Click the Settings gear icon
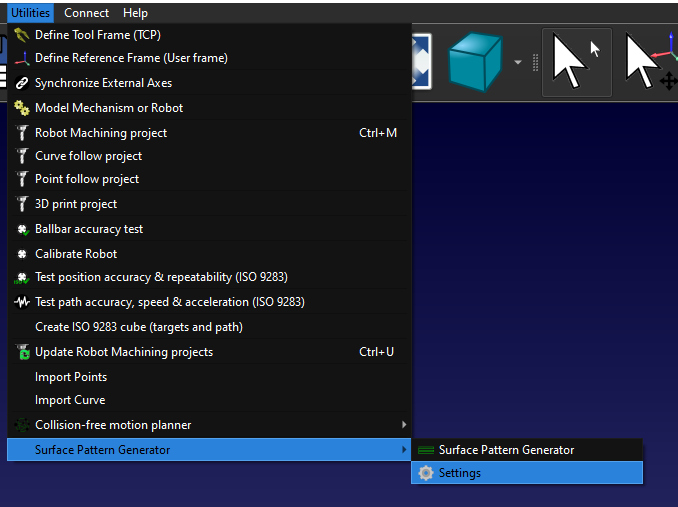 [426, 473]
